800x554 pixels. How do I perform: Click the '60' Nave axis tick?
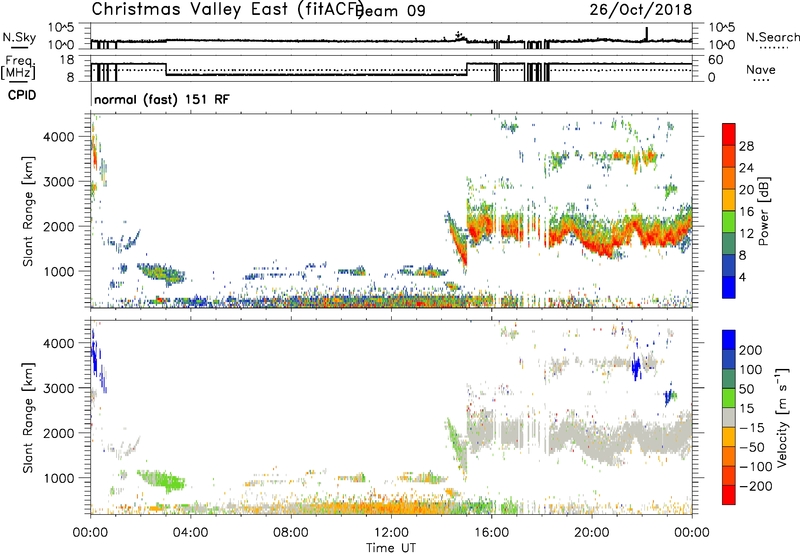[716, 60]
